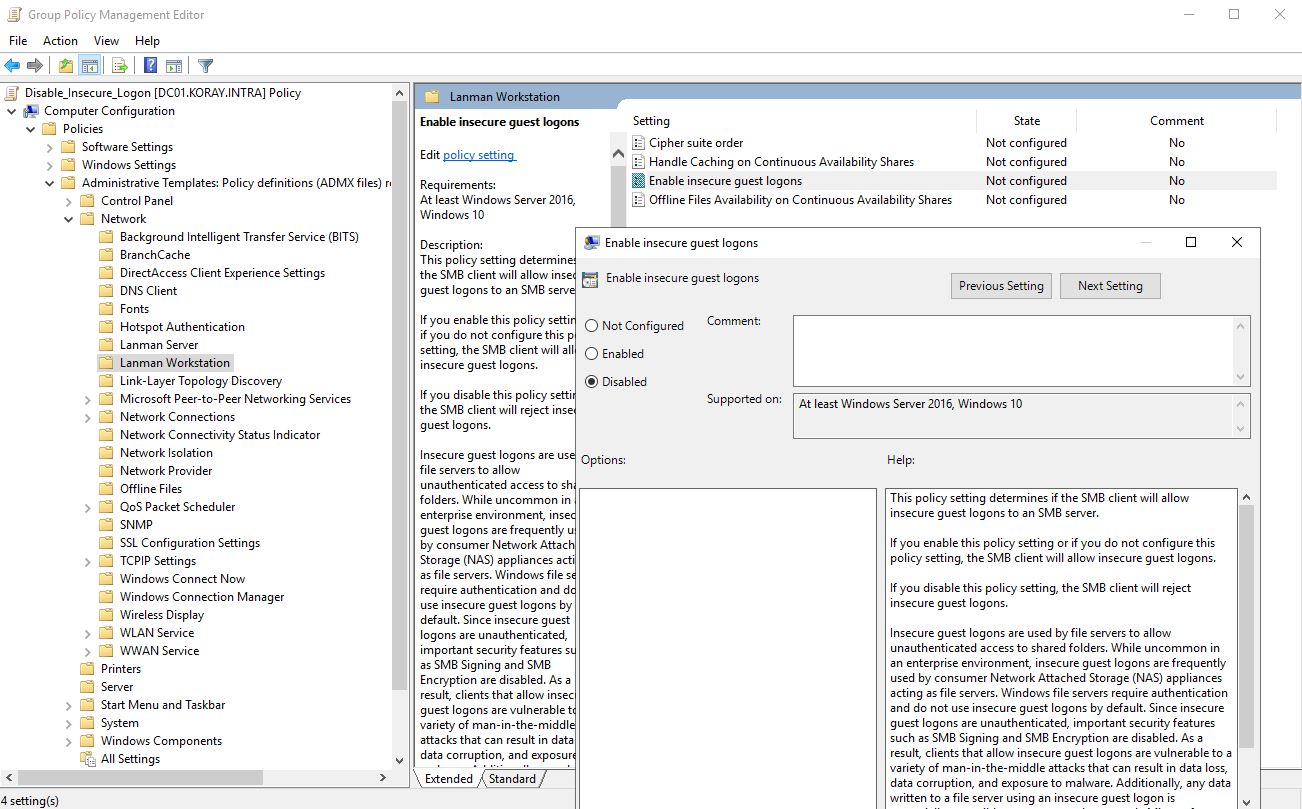Click the Back arrow toolbar icon
The image size is (1302, 809).
pos(12,66)
